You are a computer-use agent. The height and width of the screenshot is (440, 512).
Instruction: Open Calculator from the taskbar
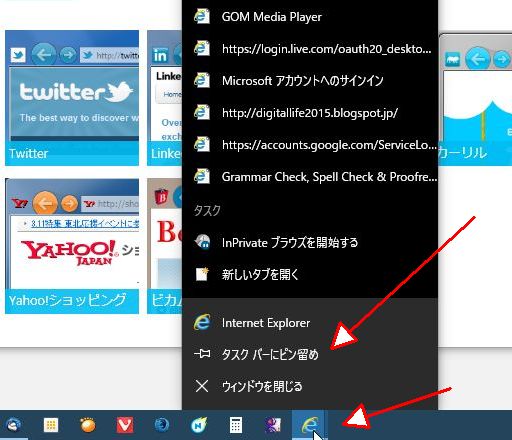tap(236, 425)
